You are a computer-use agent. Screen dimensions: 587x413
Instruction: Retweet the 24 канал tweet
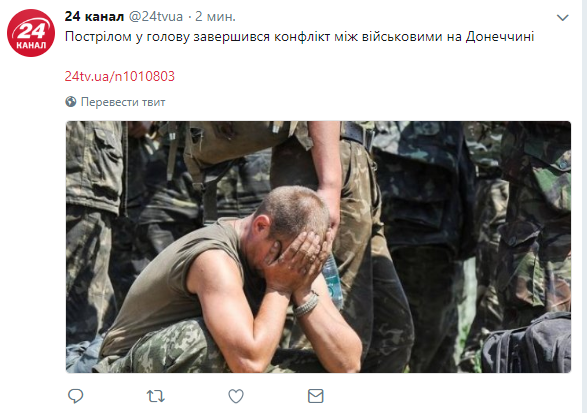click(x=156, y=396)
